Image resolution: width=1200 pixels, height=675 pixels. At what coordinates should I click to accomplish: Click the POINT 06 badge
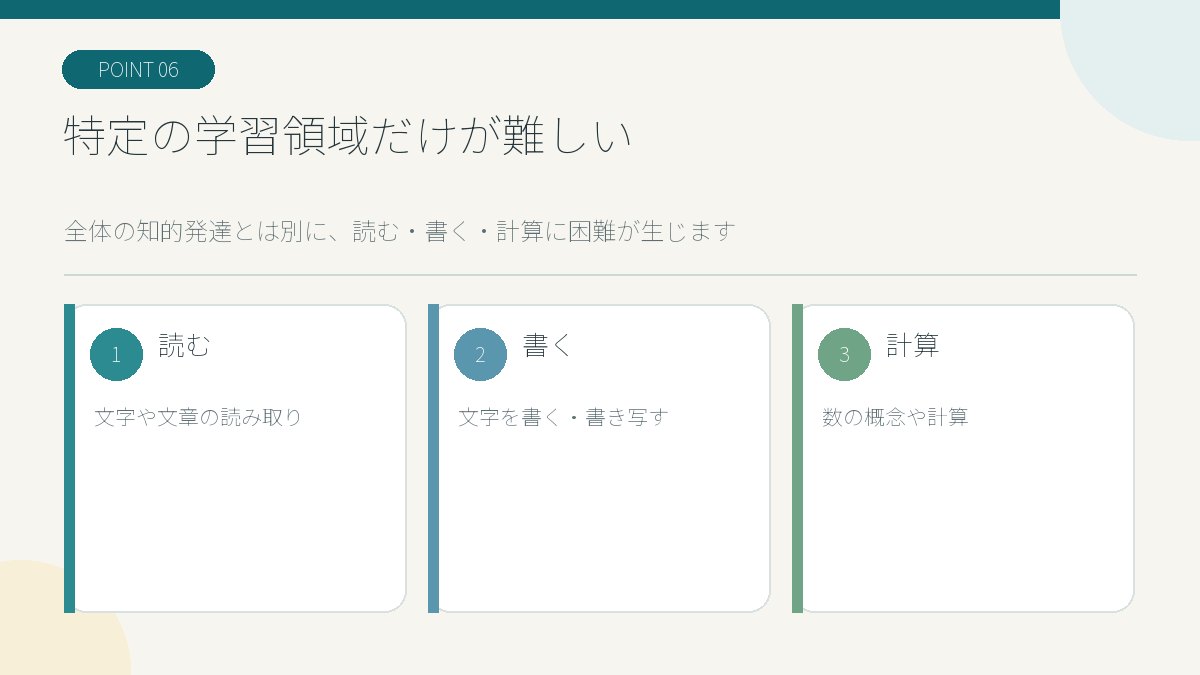point(138,69)
